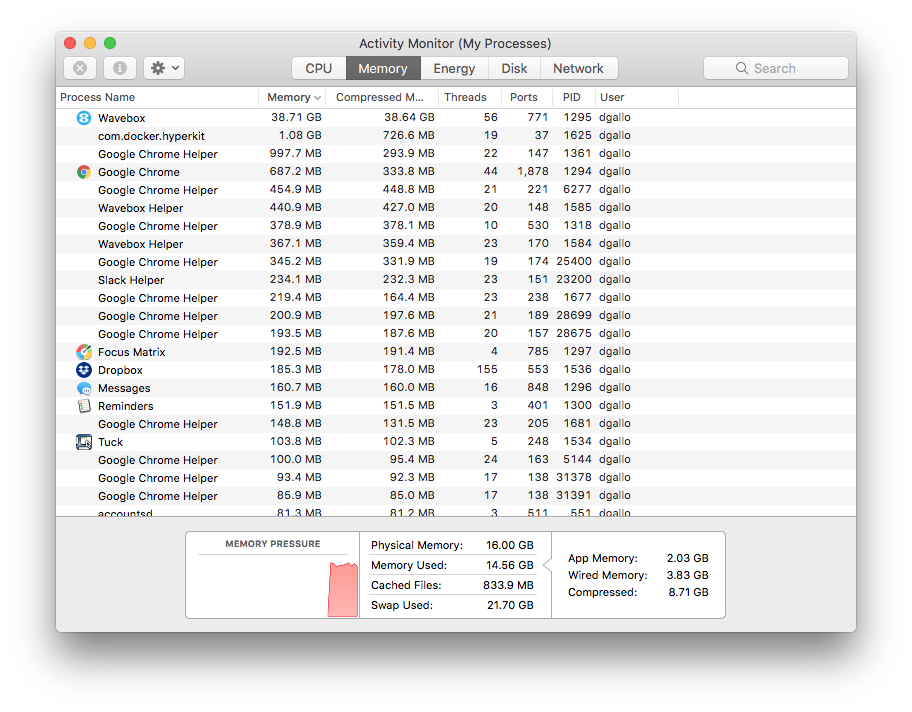Switch to the Disk tab
This screenshot has height=712, width=912.
(x=514, y=68)
